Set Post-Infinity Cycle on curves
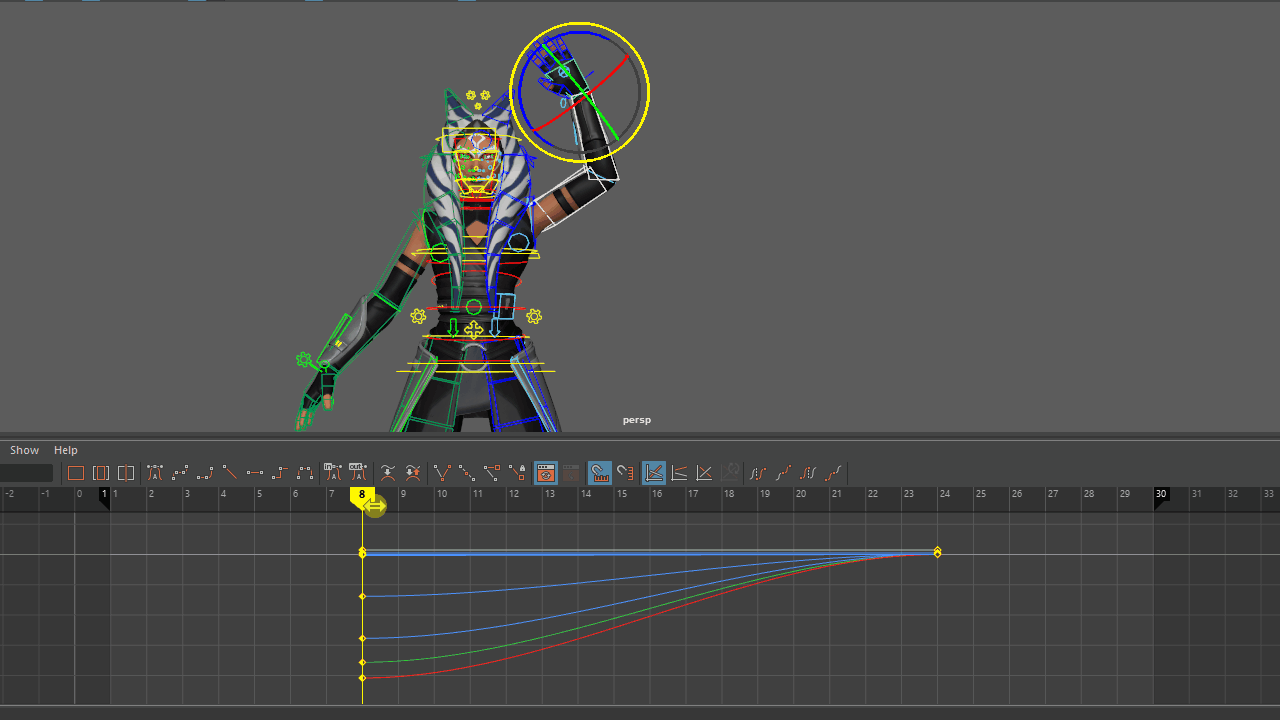 [x=808, y=473]
